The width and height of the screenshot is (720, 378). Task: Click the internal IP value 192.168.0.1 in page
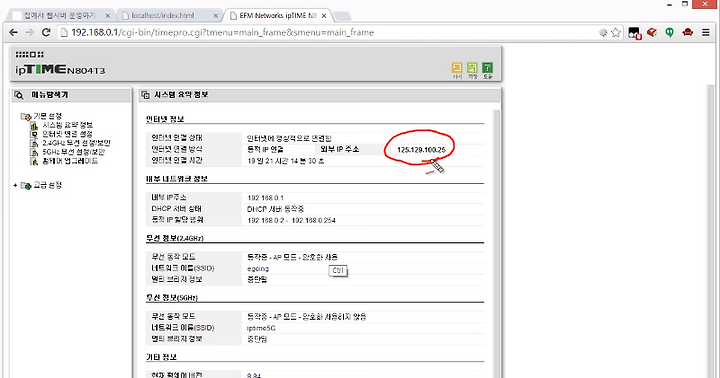(265, 198)
